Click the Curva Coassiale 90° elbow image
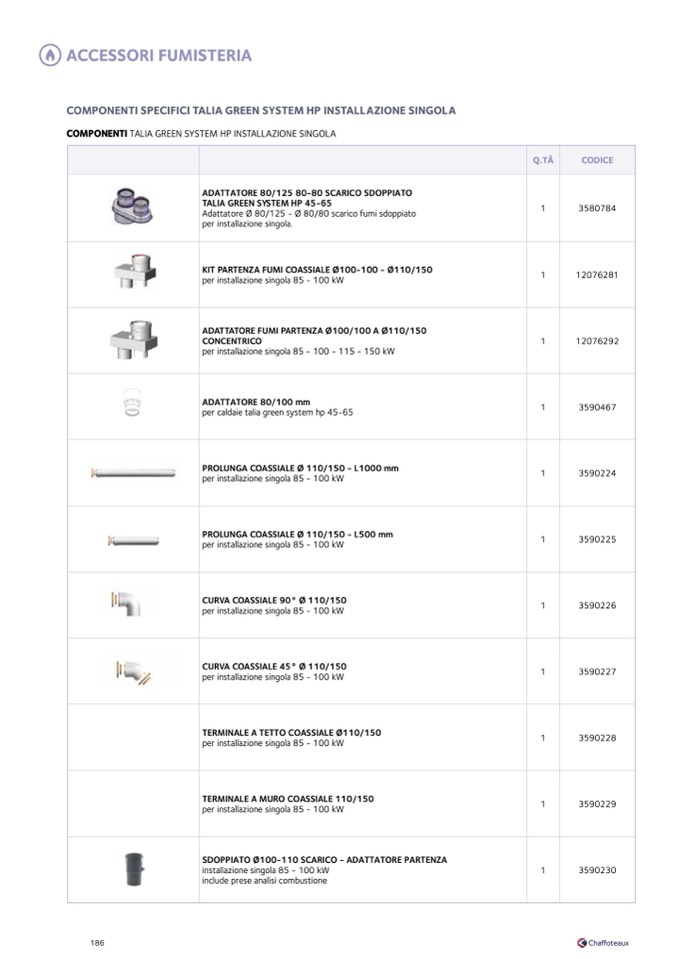Viewport: 678px width, 959px height. click(x=131, y=603)
